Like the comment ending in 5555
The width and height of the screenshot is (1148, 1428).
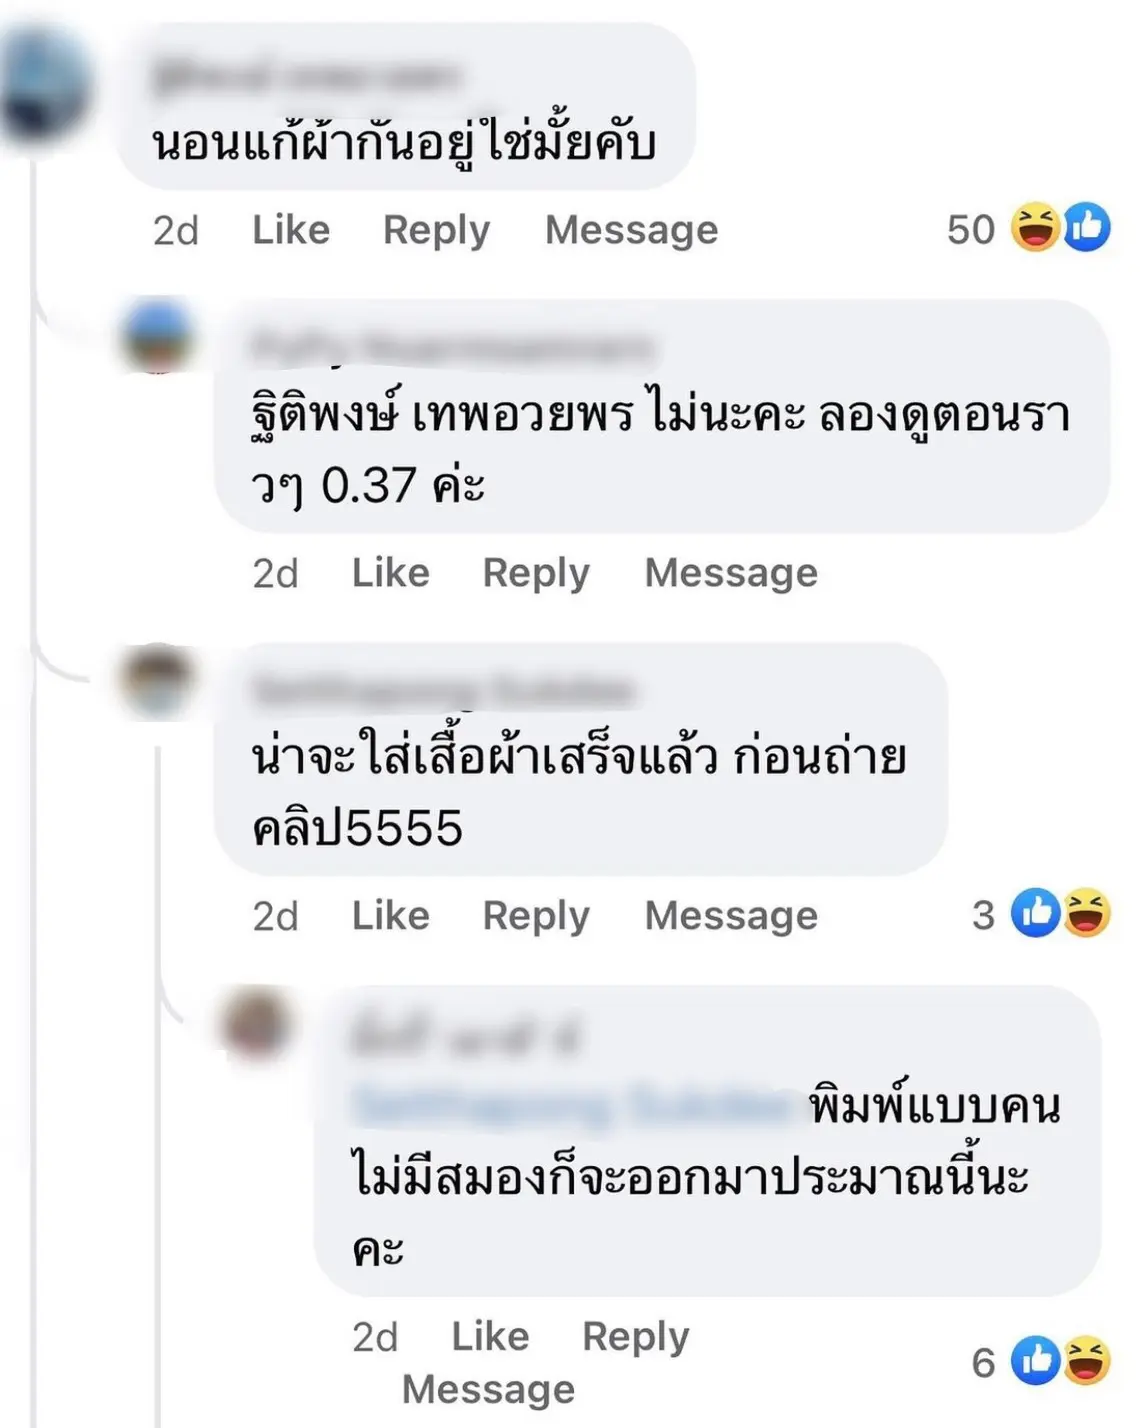390,916
